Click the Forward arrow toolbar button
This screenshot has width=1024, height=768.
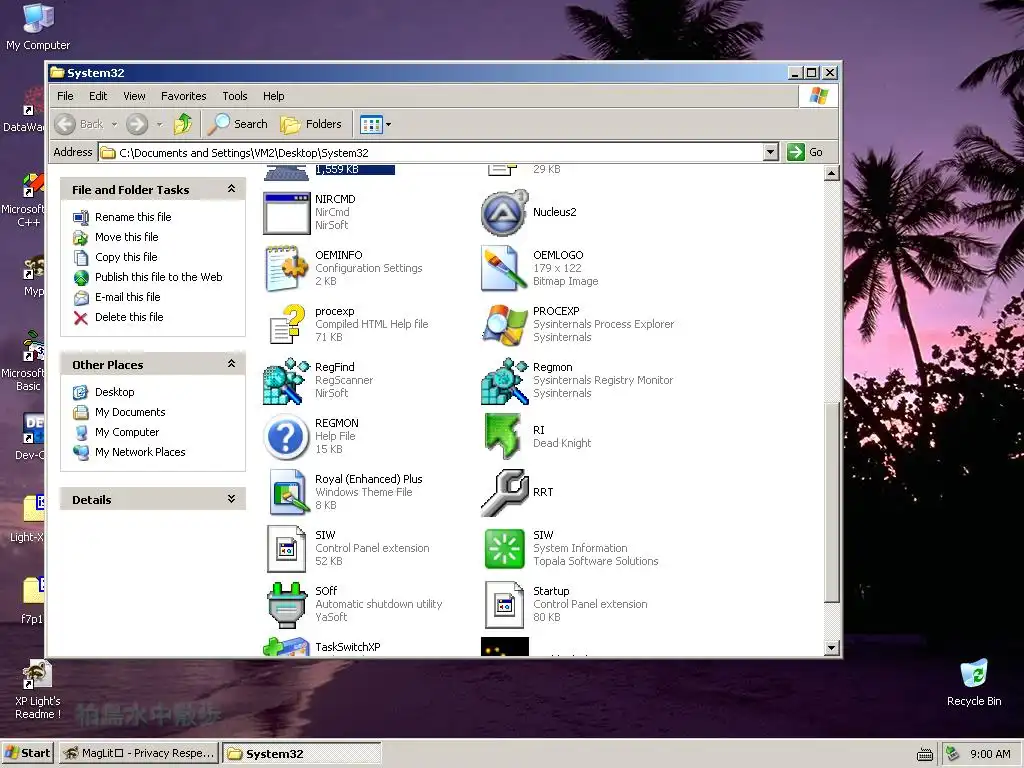click(137, 124)
